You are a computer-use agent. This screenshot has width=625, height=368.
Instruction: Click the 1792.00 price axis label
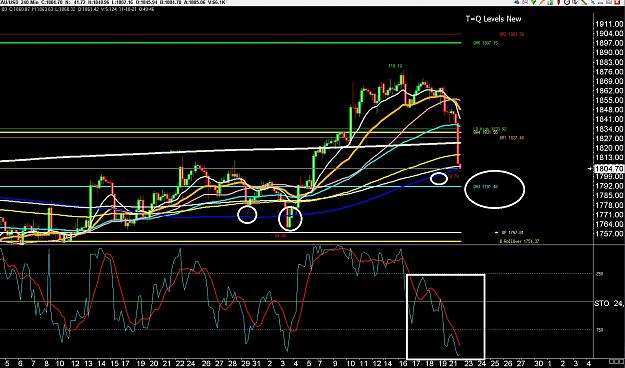coord(609,186)
